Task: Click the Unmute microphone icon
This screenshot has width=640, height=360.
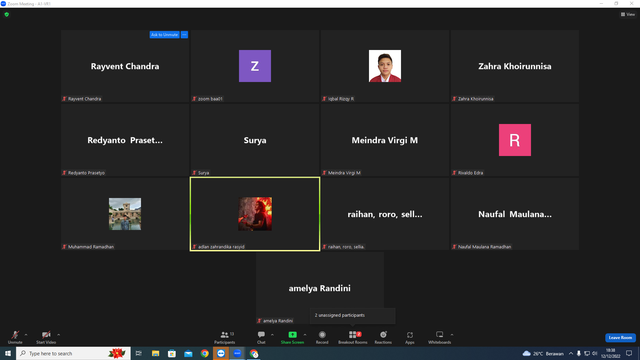Action: tap(15, 335)
